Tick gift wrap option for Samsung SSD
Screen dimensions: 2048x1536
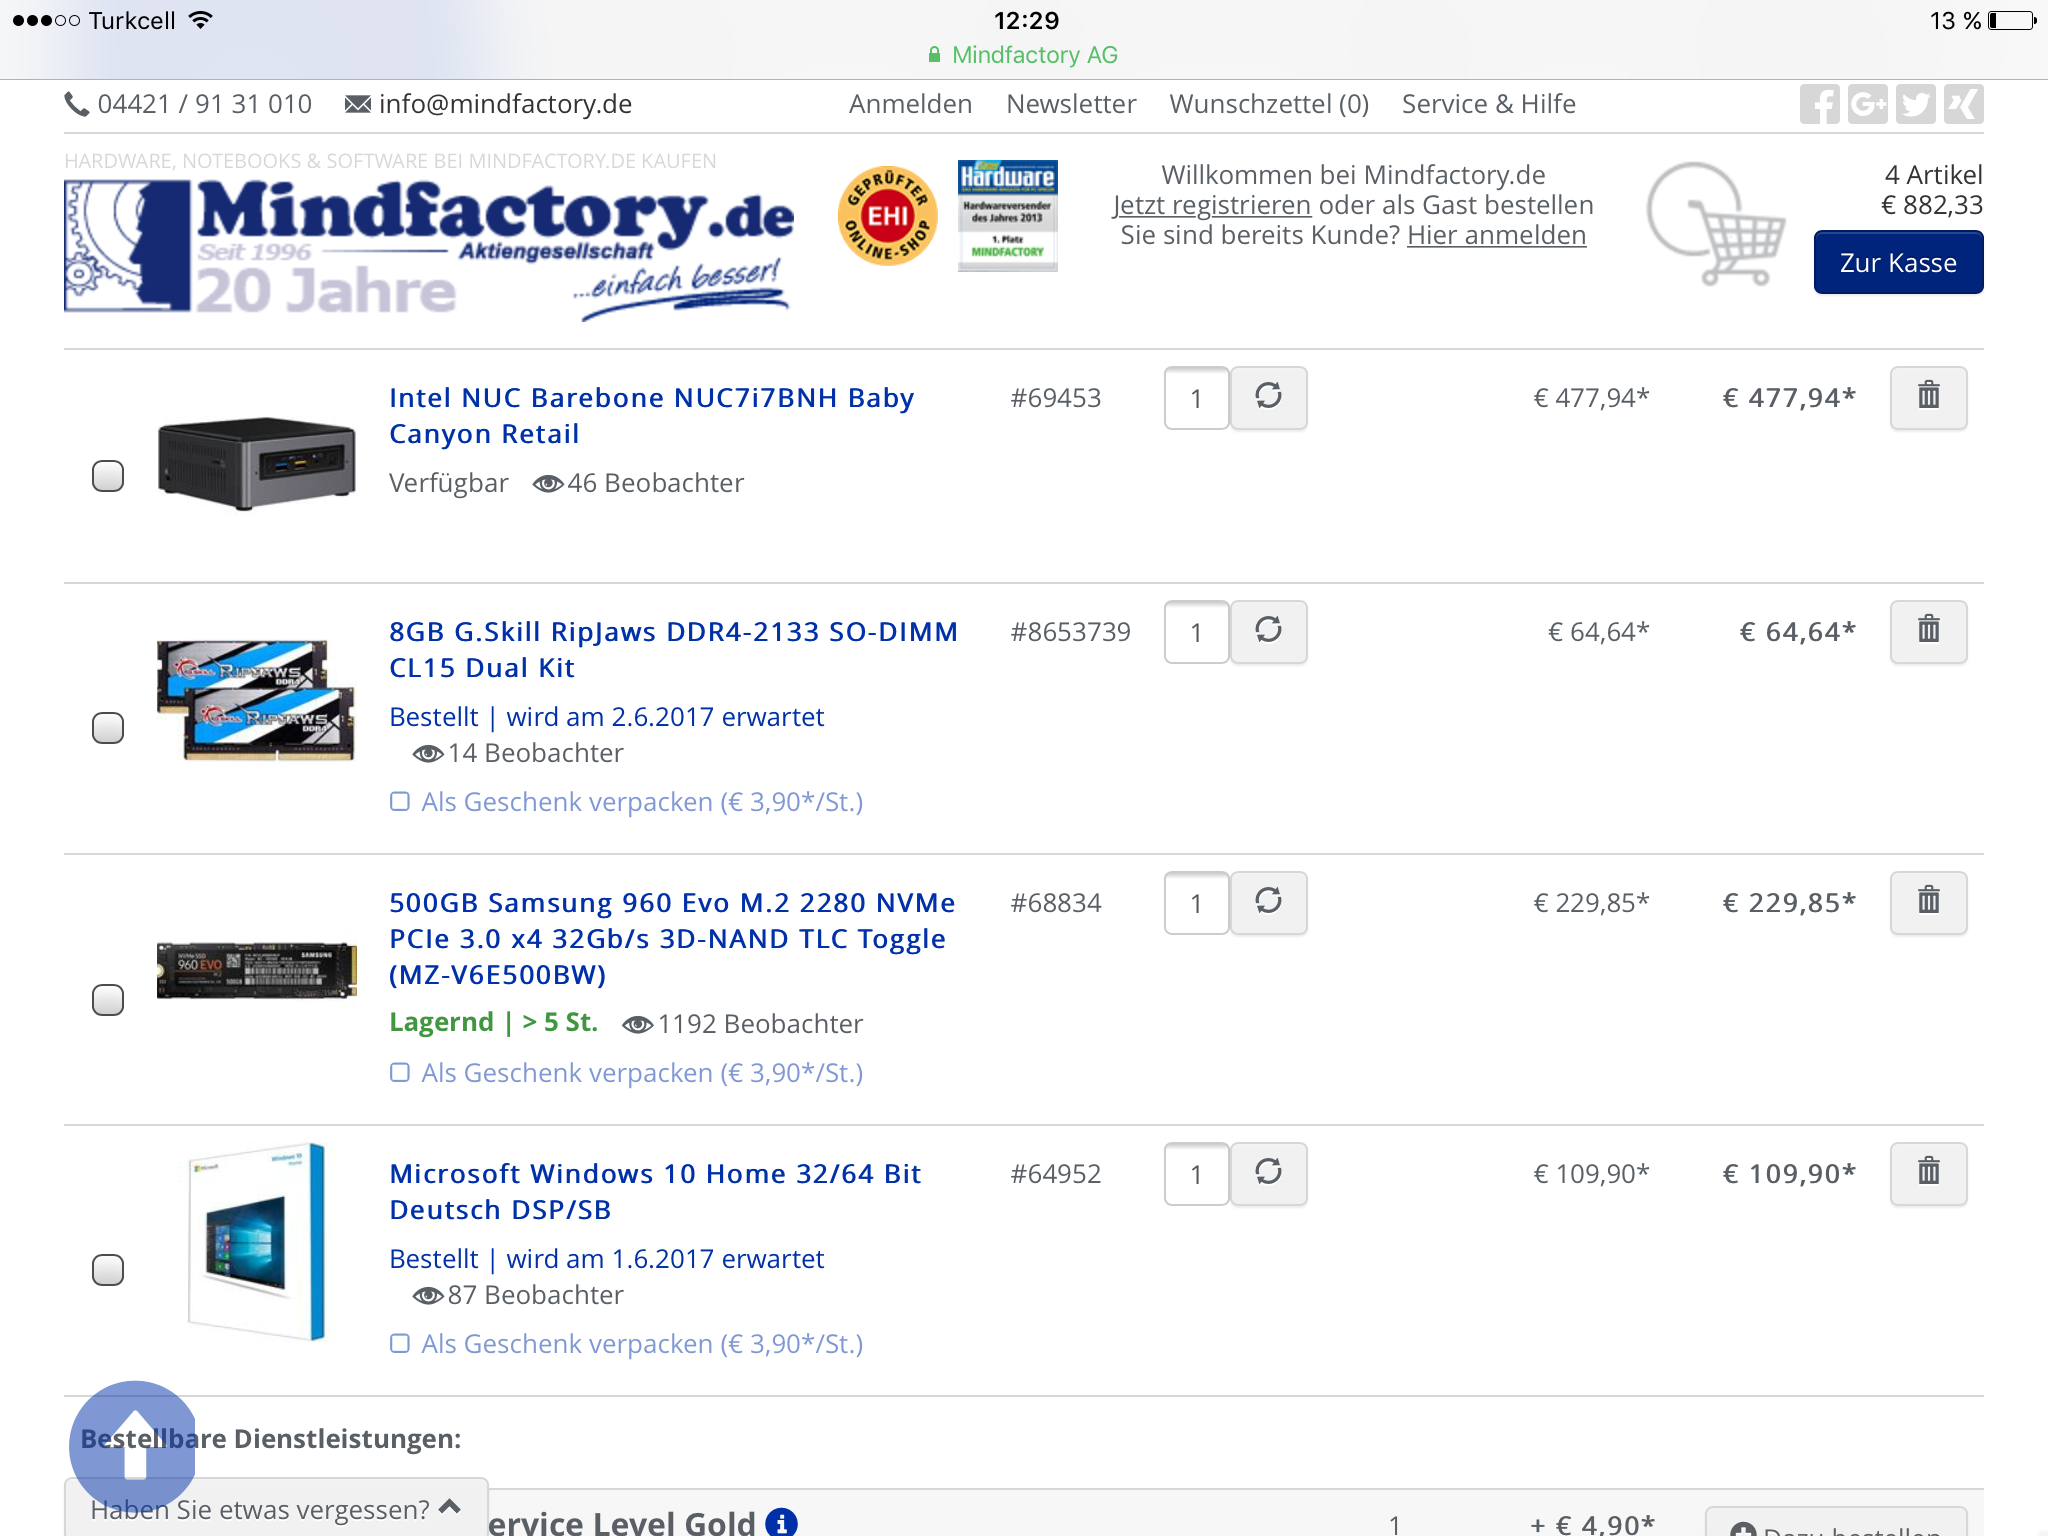[400, 1073]
